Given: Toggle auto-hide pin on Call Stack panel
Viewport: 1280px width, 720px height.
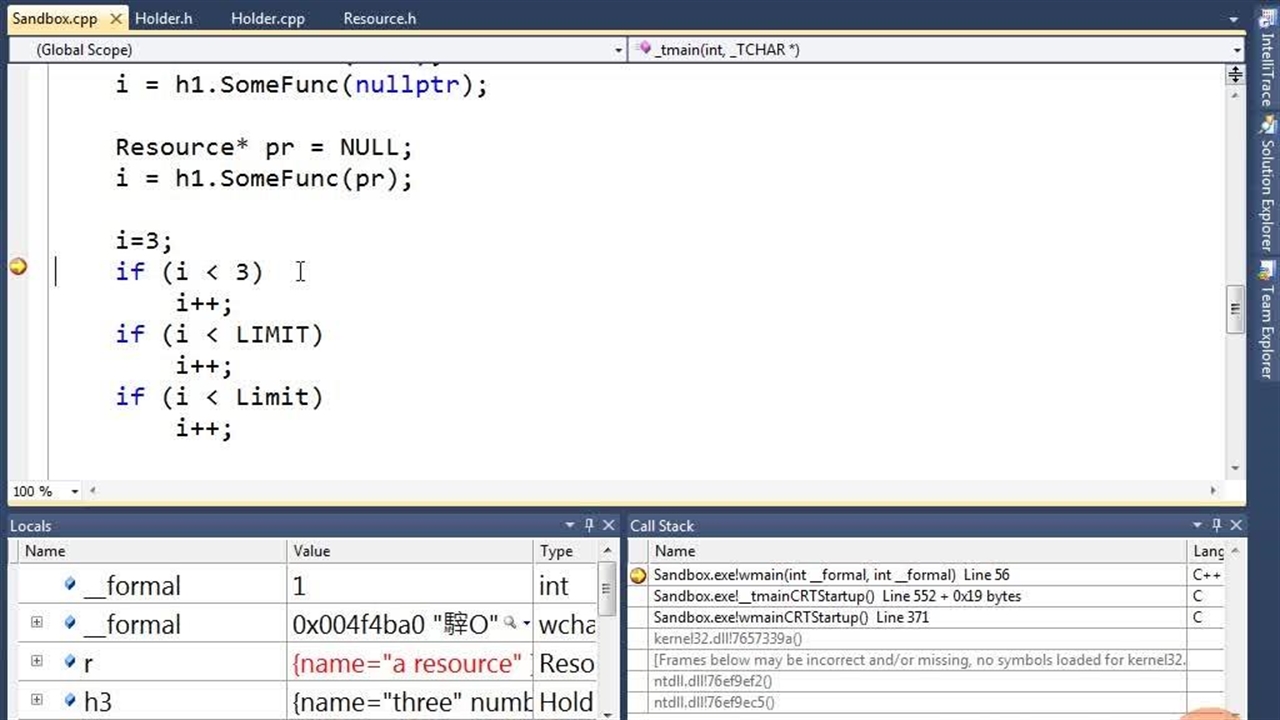Looking at the screenshot, I should (x=1217, y=525).
